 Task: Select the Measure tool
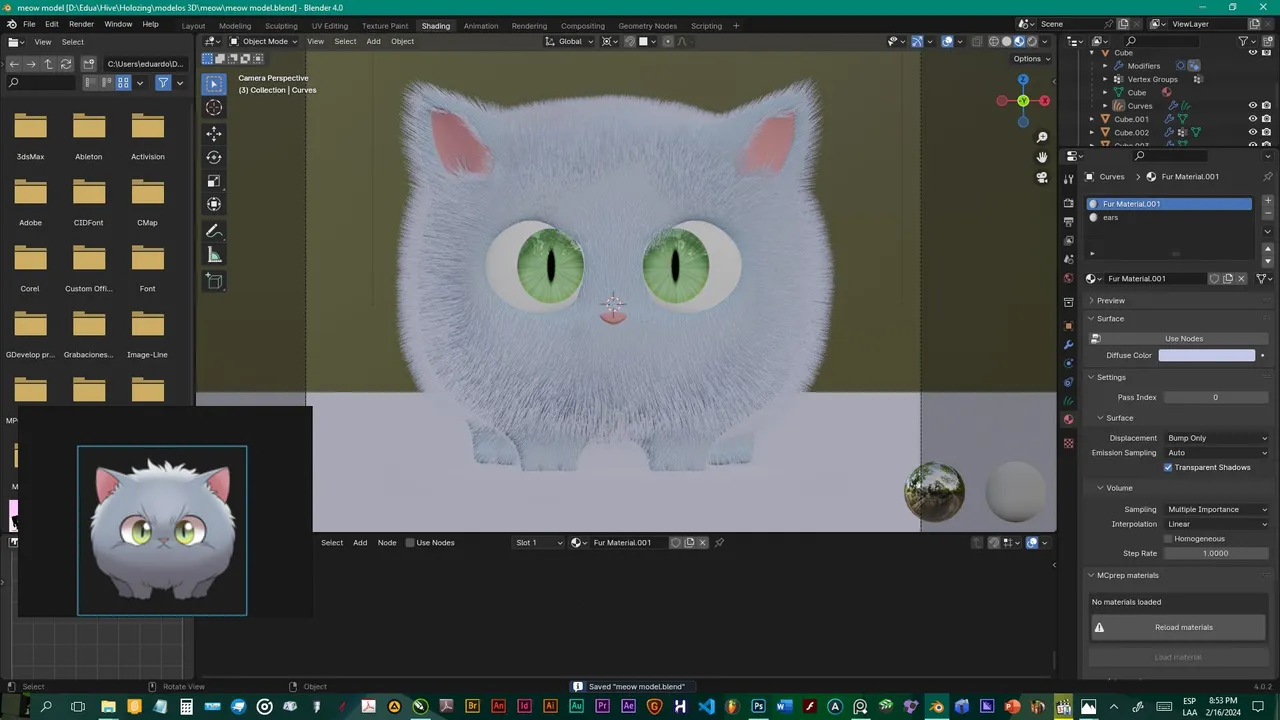coord(214,255)
